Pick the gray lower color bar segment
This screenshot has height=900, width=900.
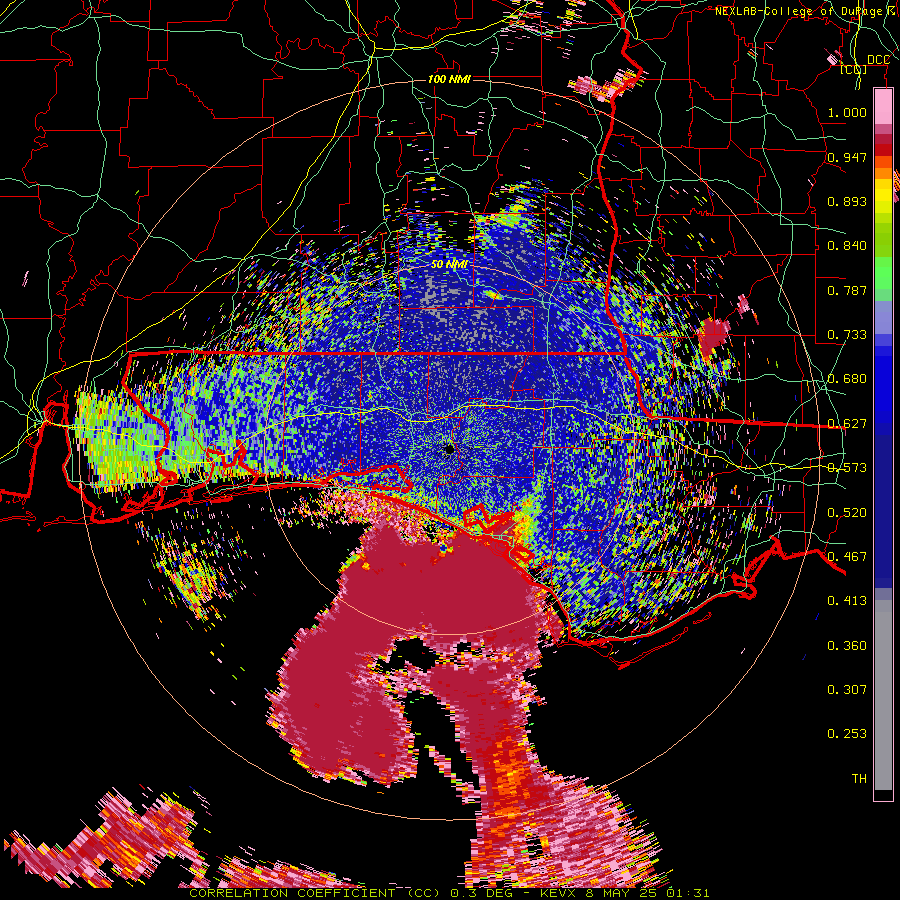coord(883,695)
